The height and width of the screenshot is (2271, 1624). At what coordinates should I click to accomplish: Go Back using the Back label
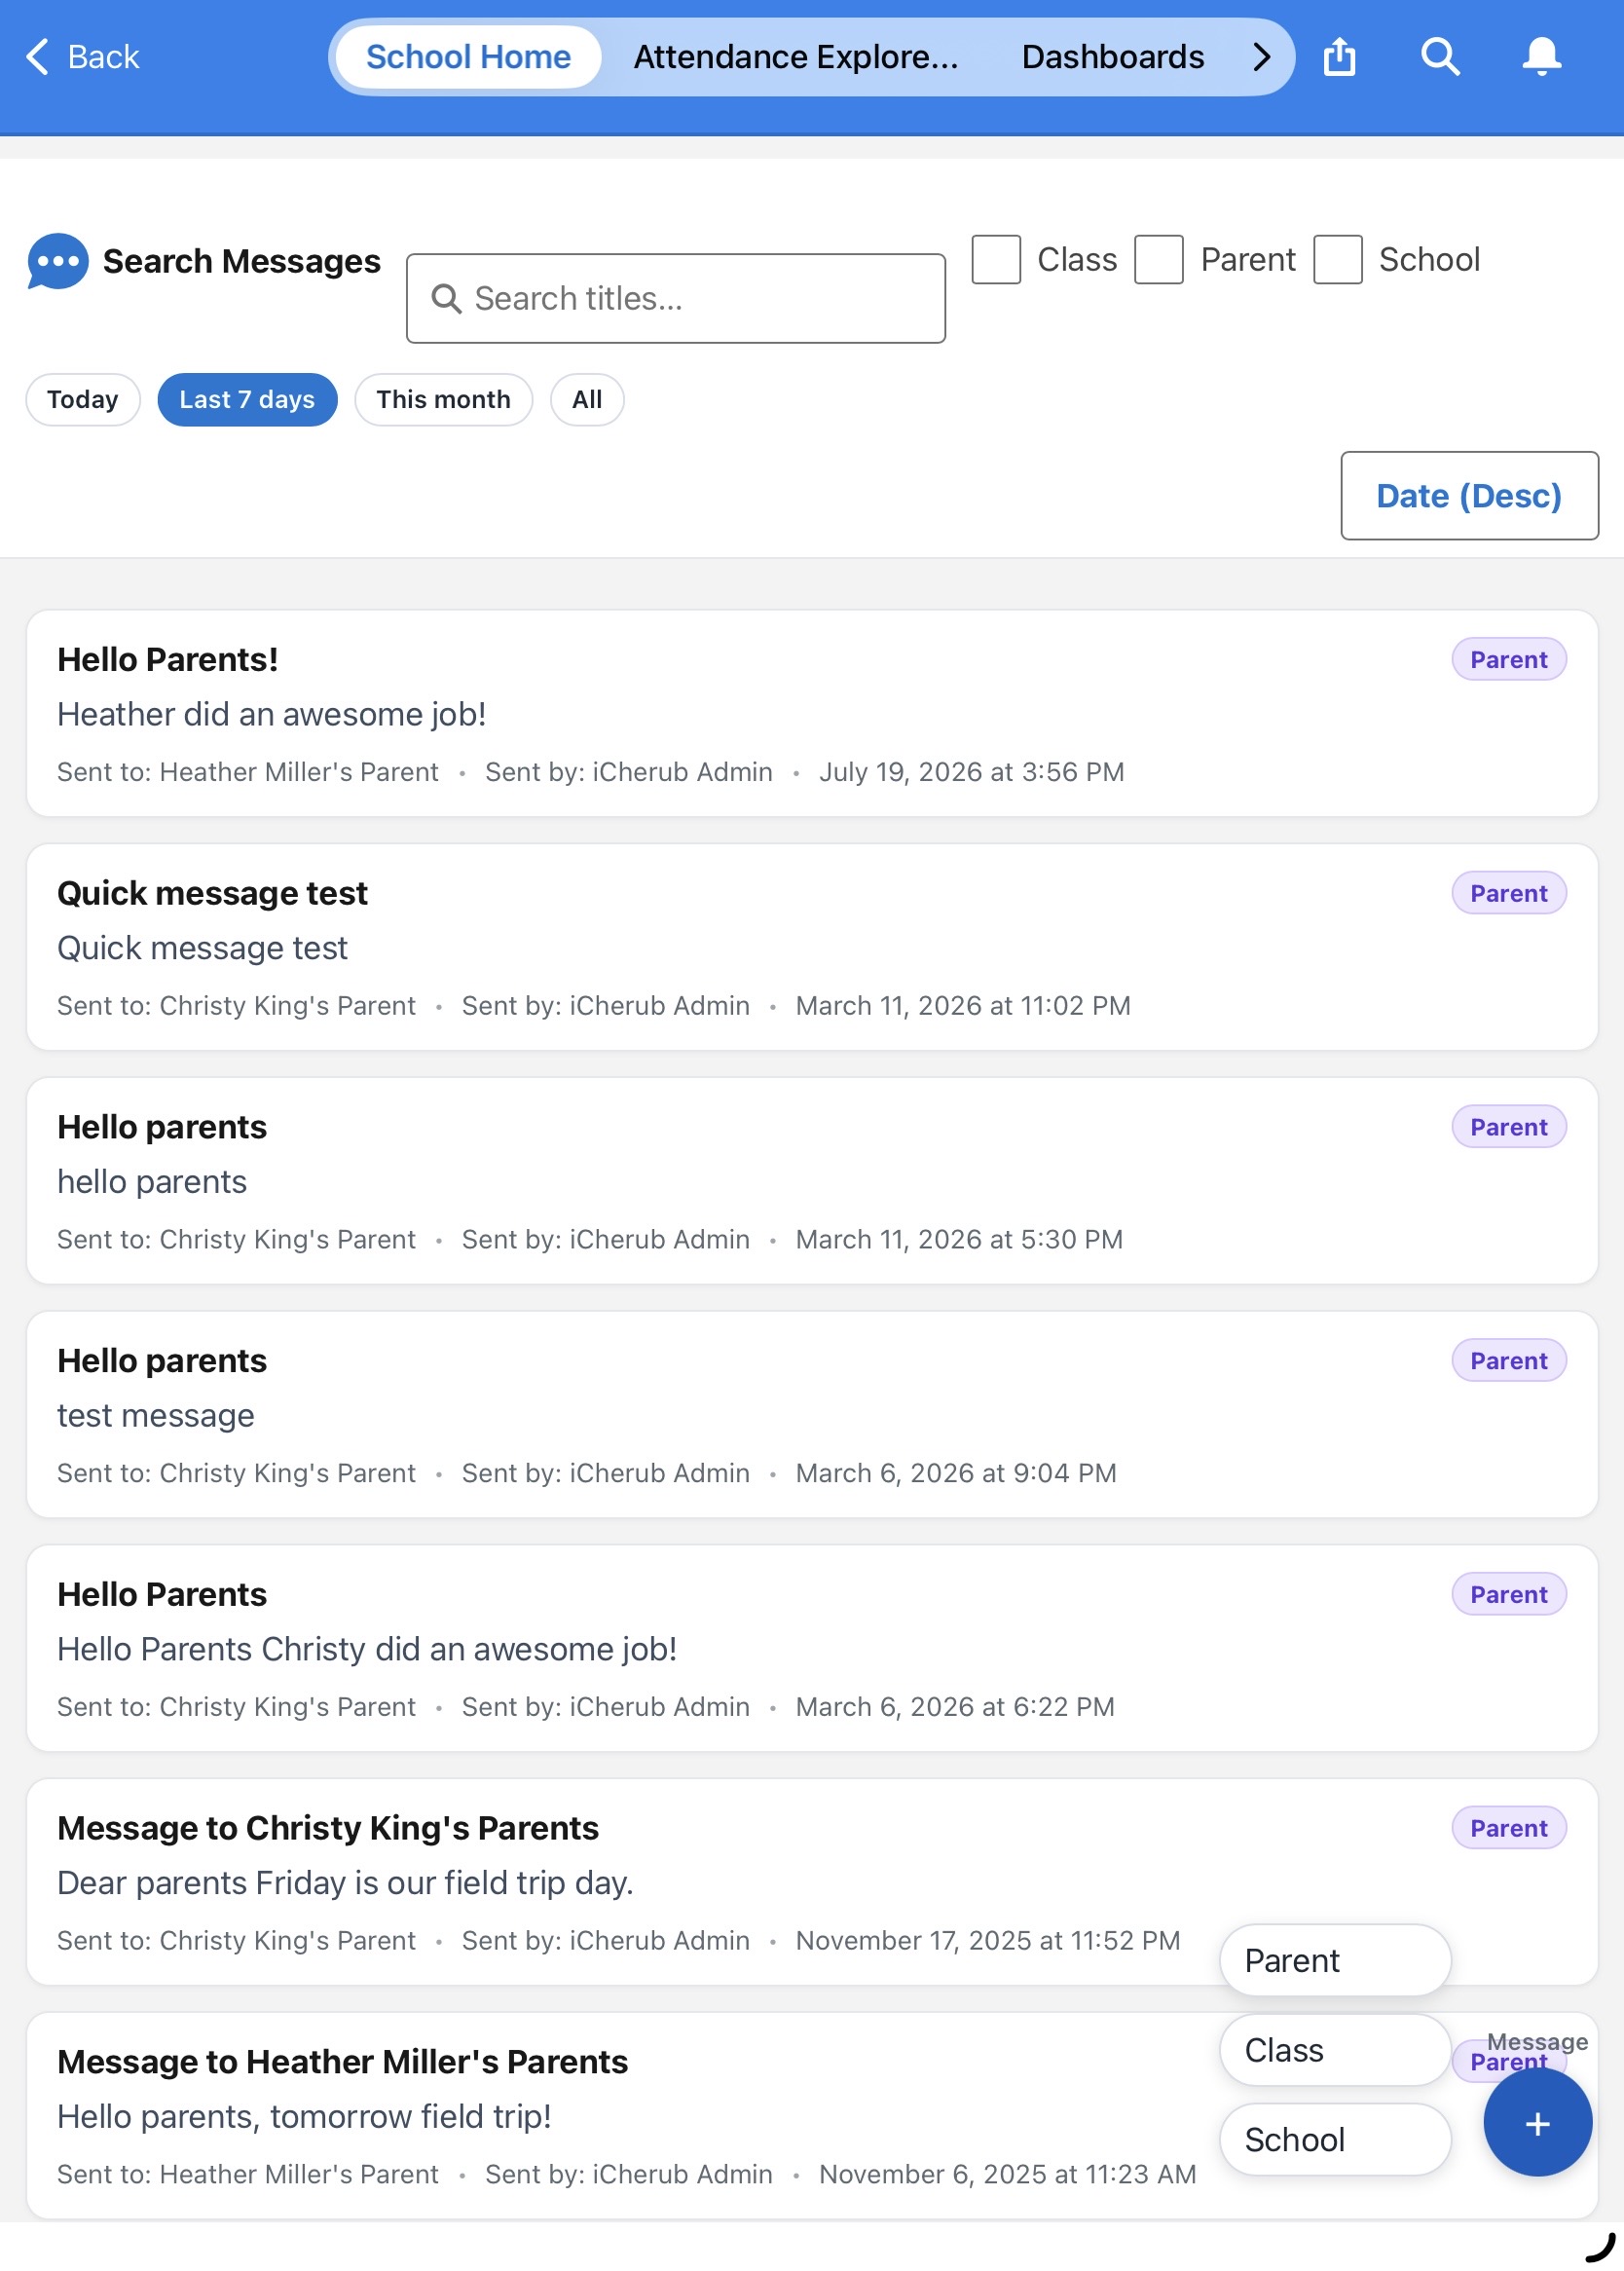[103, 57]
